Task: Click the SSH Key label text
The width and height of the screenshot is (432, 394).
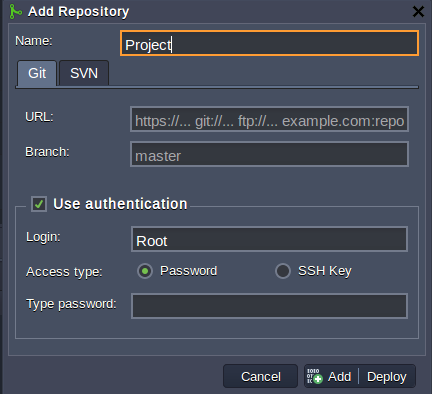Action: click(325, 271)
